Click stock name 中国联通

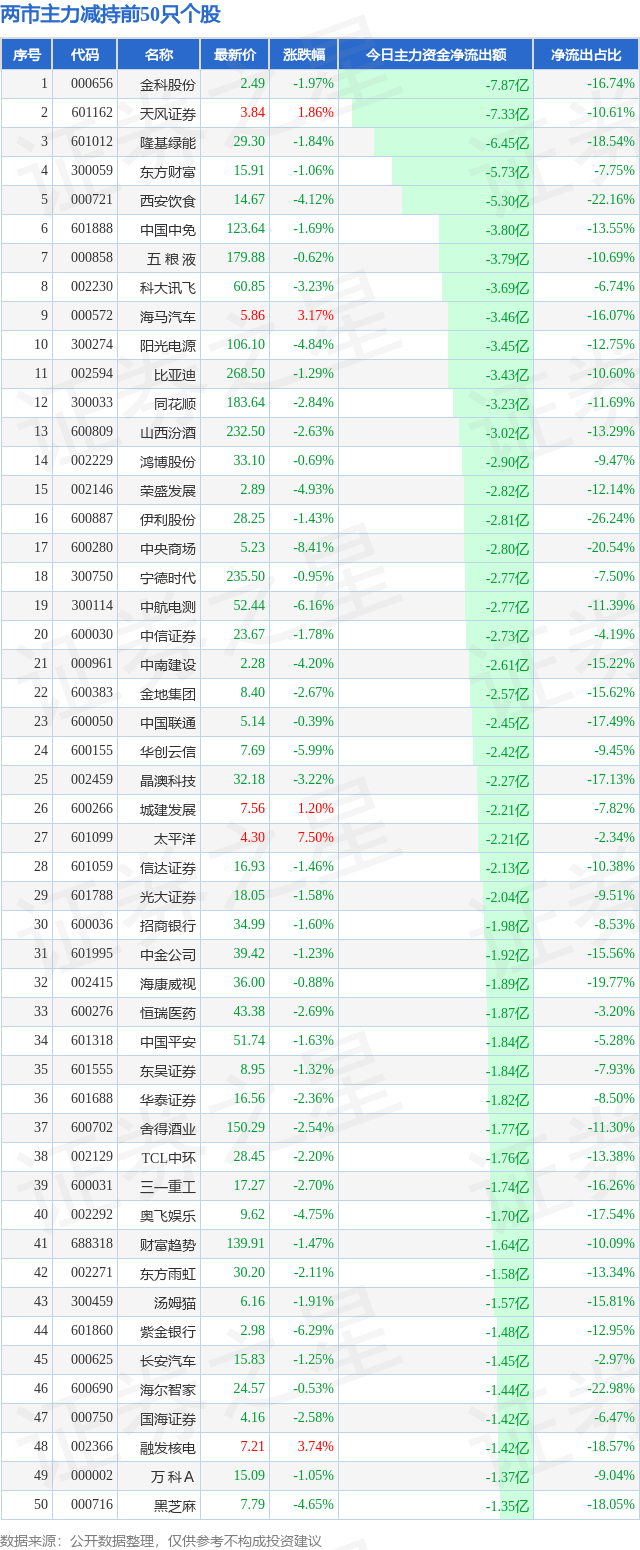[168, 723]
